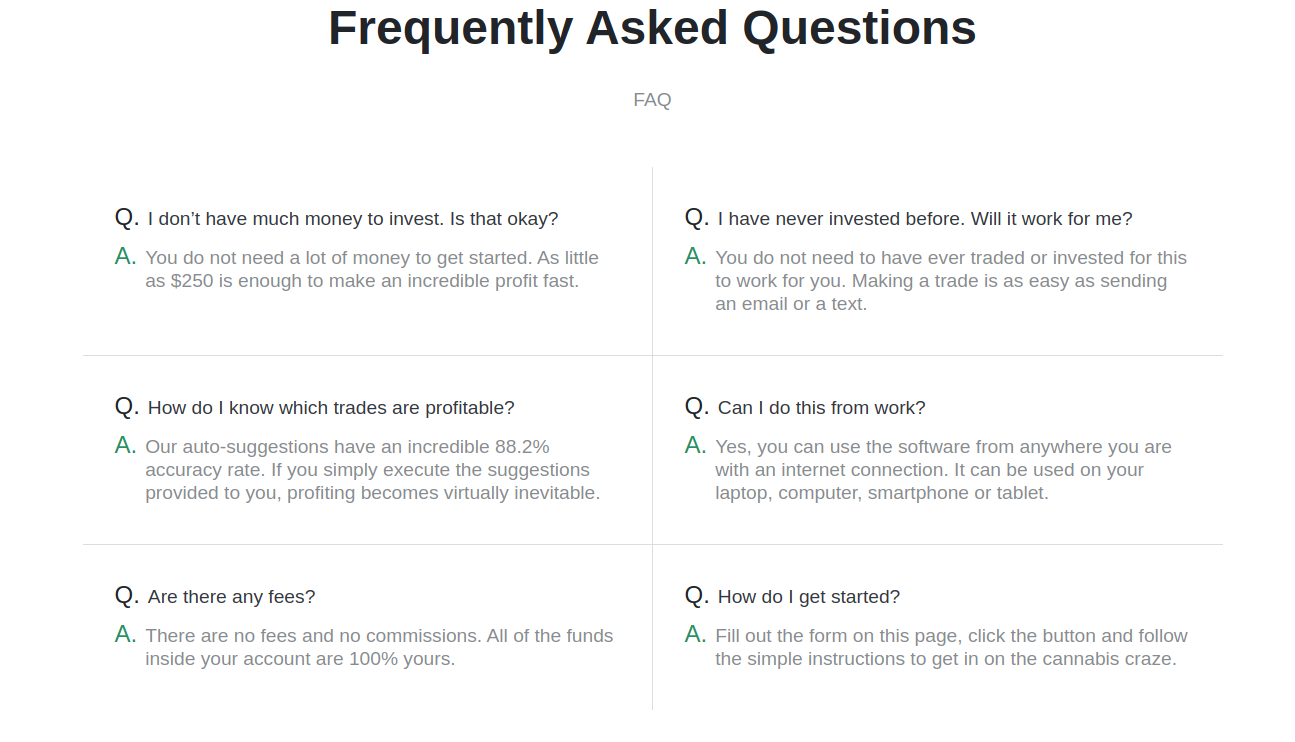The width and height of the screenshot is (1295, 742).
Task: Click the 'Frequently Asked Questions' heading
Action: coord(652,28)
